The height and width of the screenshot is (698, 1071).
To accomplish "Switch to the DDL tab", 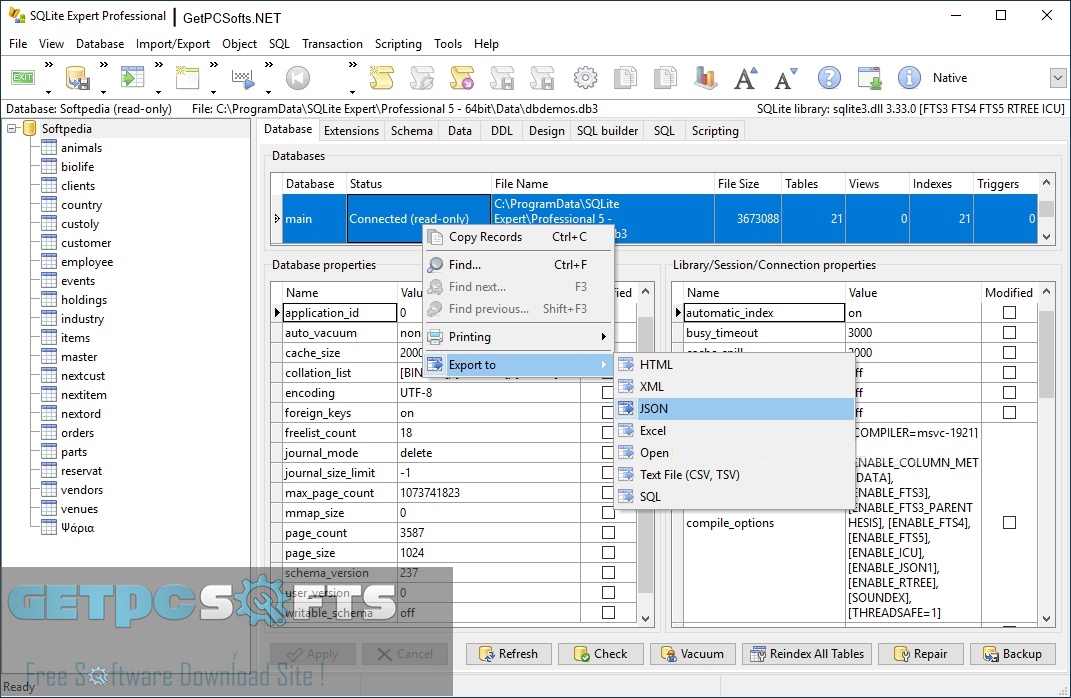I will point(501,130).
